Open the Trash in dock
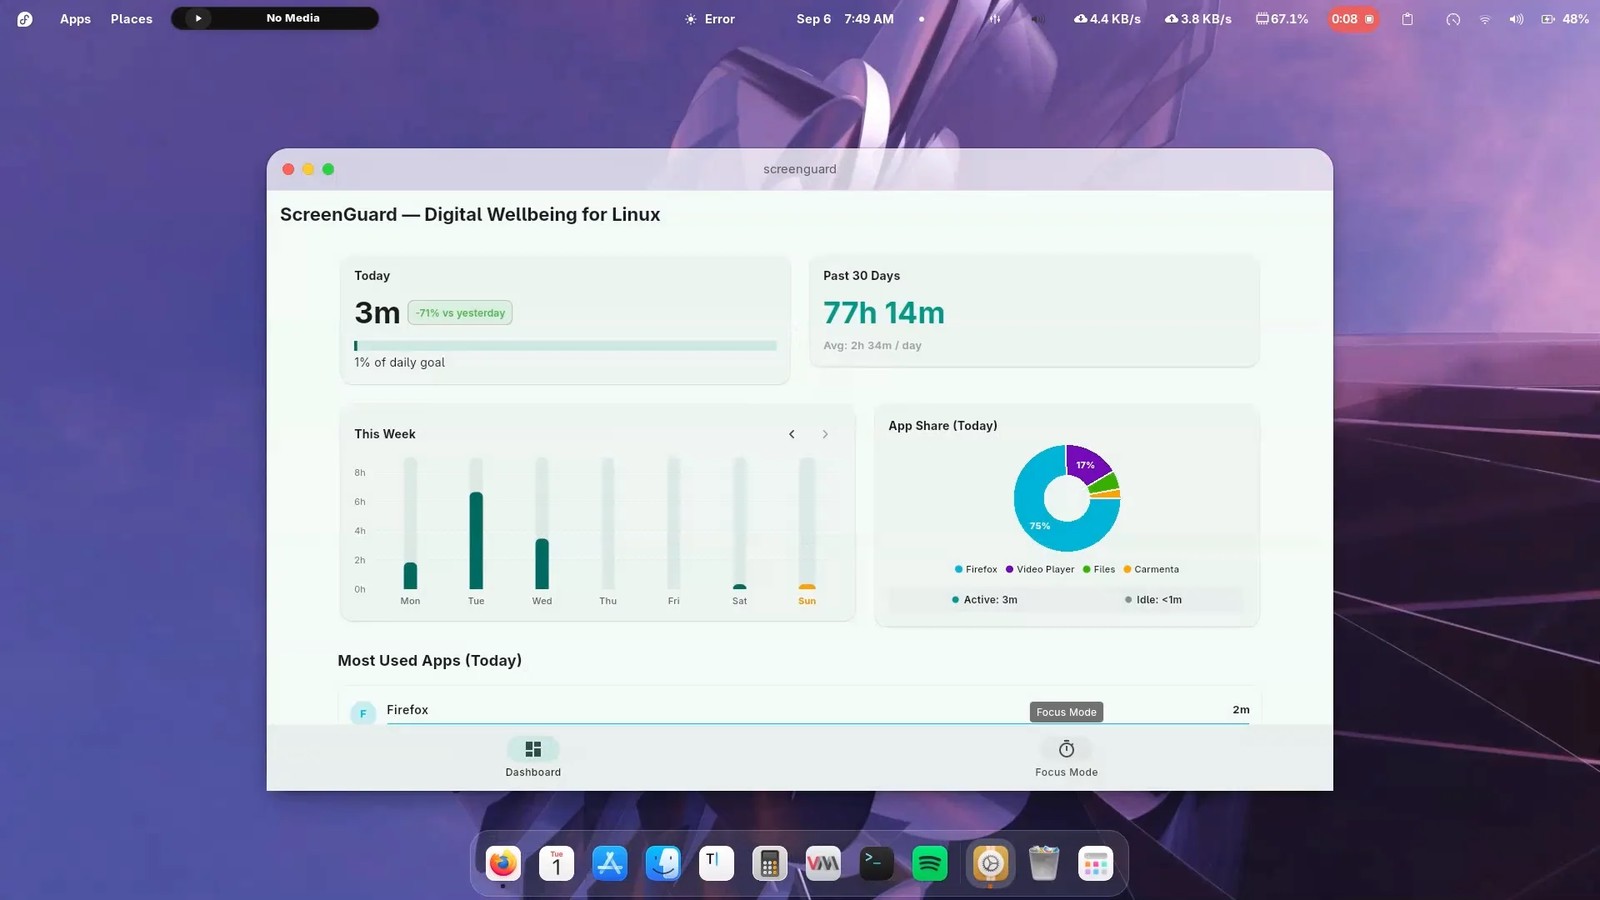This screenshot has width=1600, height=900. (x=1043, y=863)
